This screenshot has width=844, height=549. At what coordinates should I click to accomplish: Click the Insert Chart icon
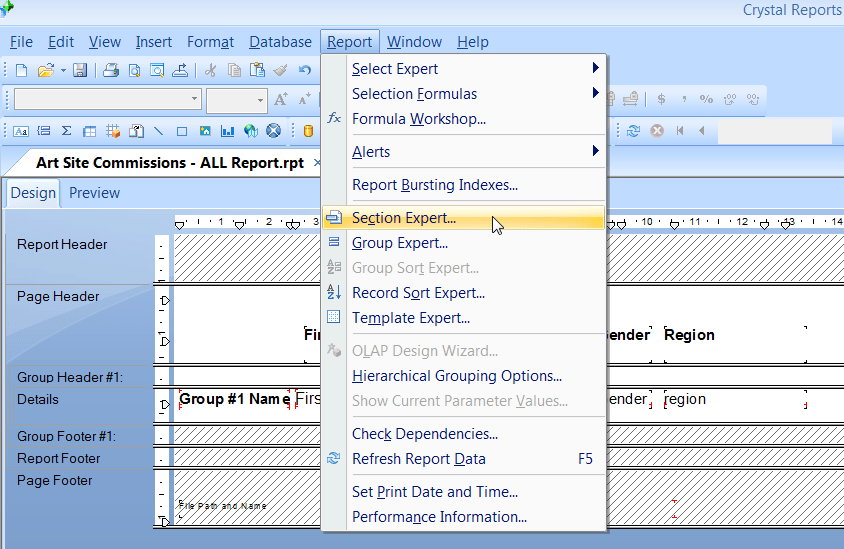tap(228, 131)
